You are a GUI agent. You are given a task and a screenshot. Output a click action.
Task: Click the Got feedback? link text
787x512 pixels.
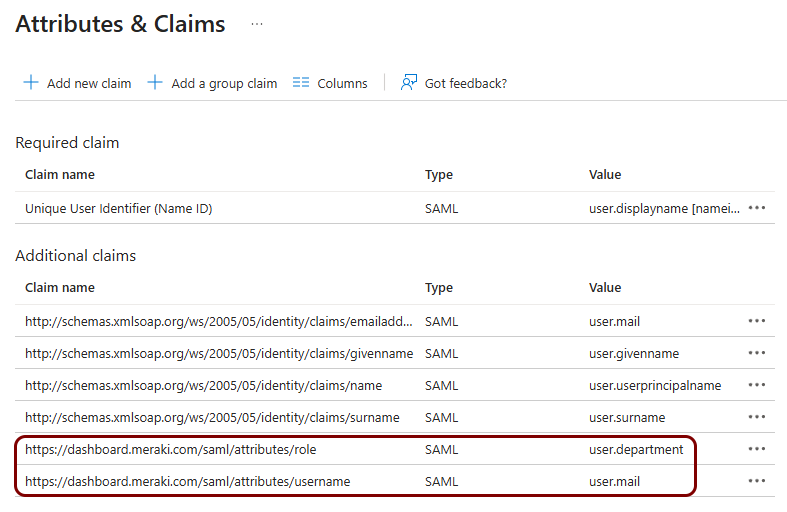pos(466,83)
